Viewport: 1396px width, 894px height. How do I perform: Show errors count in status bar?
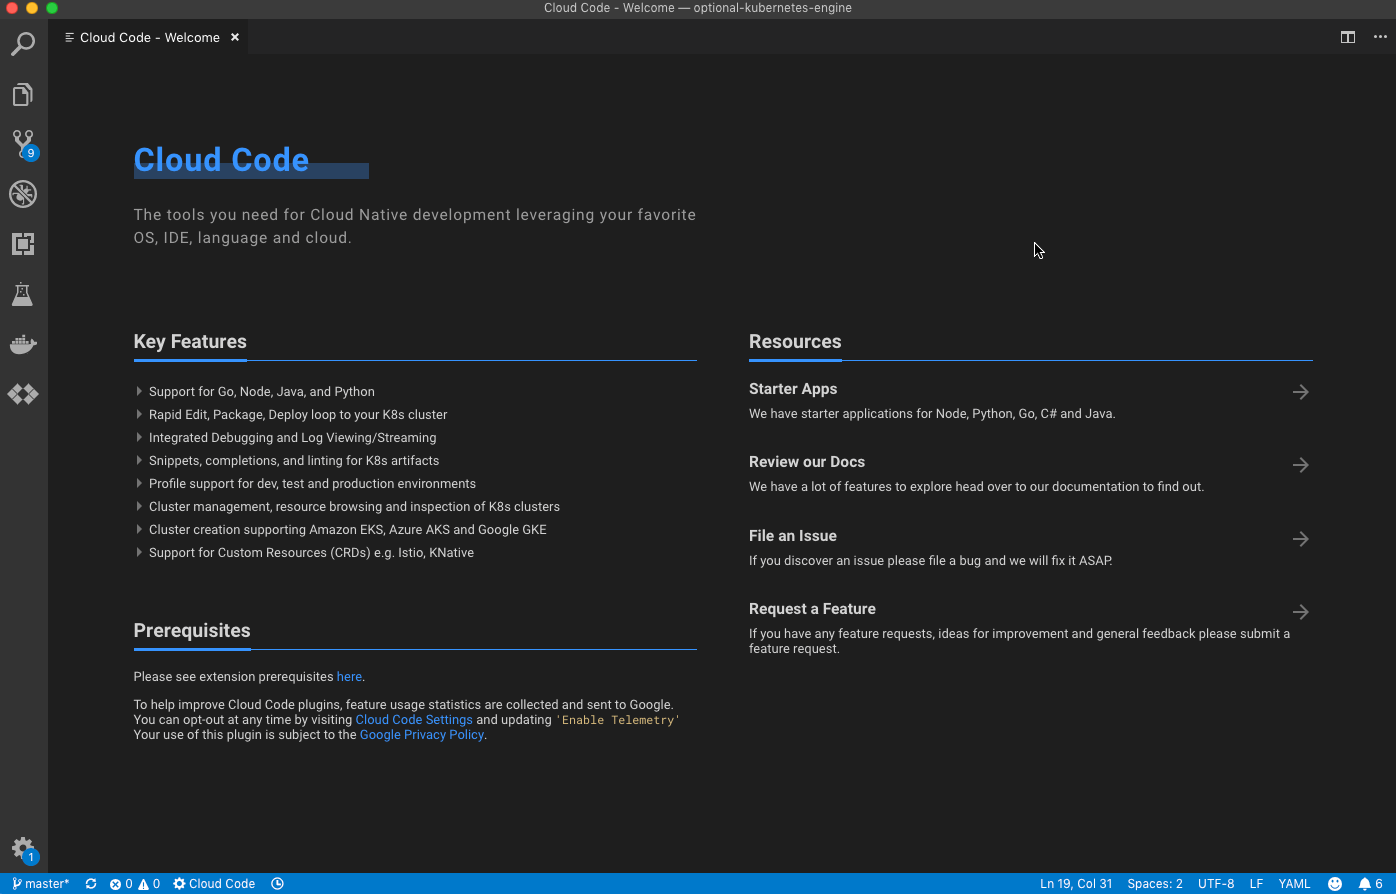121,884
